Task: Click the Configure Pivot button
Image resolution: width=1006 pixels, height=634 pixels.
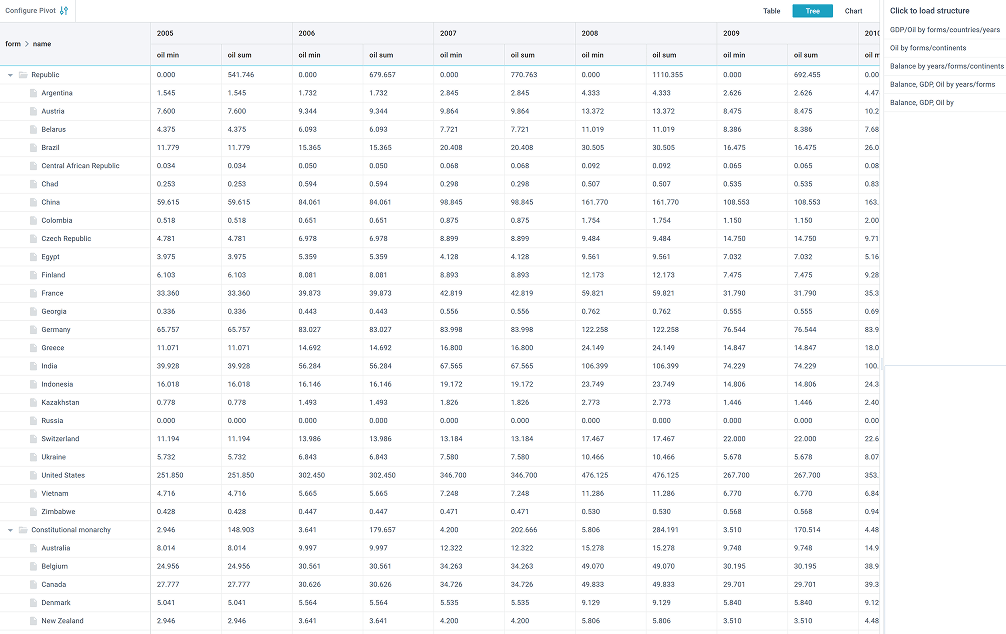Action: coord(37,11)
